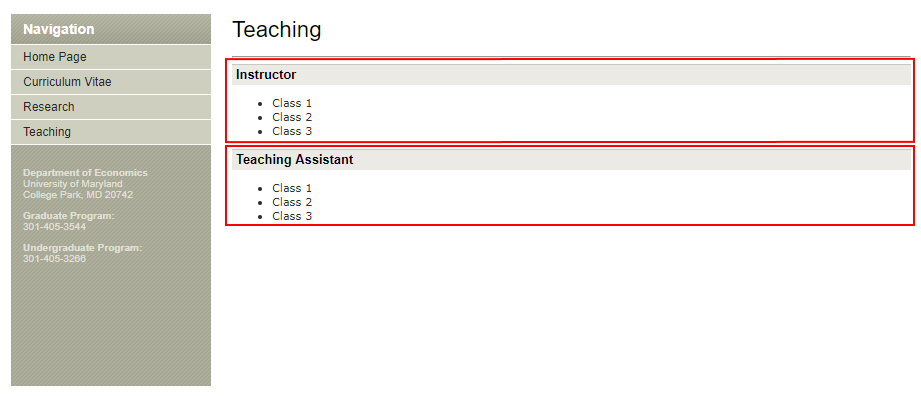
Task: Open the Home Page navigation link
Action: [110, 57]
